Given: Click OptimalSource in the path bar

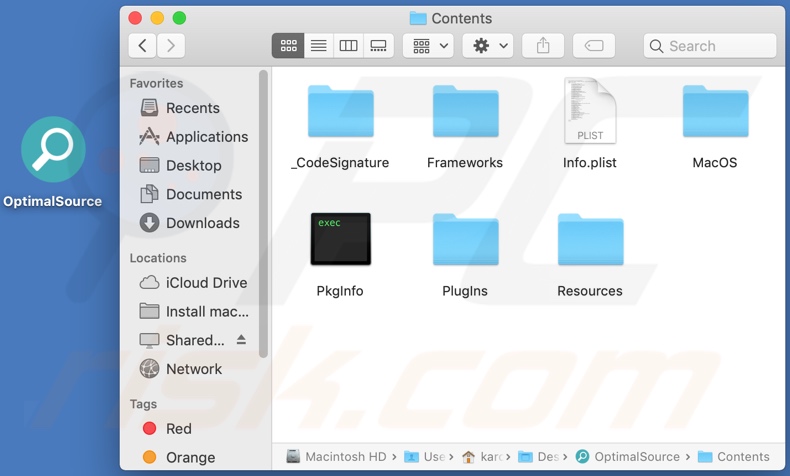Looking at the screenshot, I should (x=636, y=457).
